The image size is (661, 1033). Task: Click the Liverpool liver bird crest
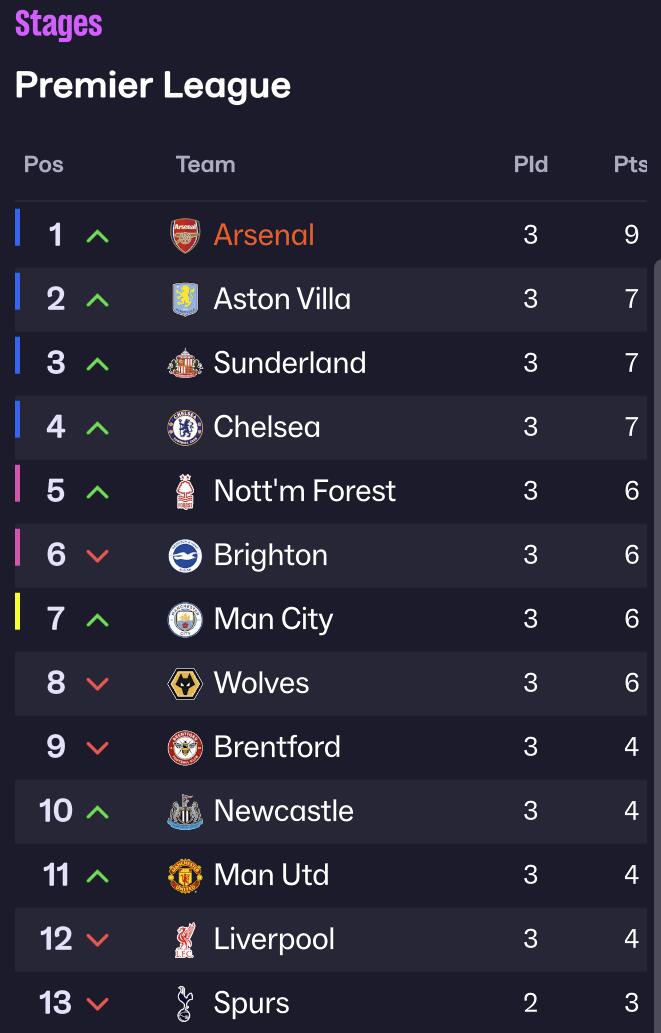[x=185, y=939]
